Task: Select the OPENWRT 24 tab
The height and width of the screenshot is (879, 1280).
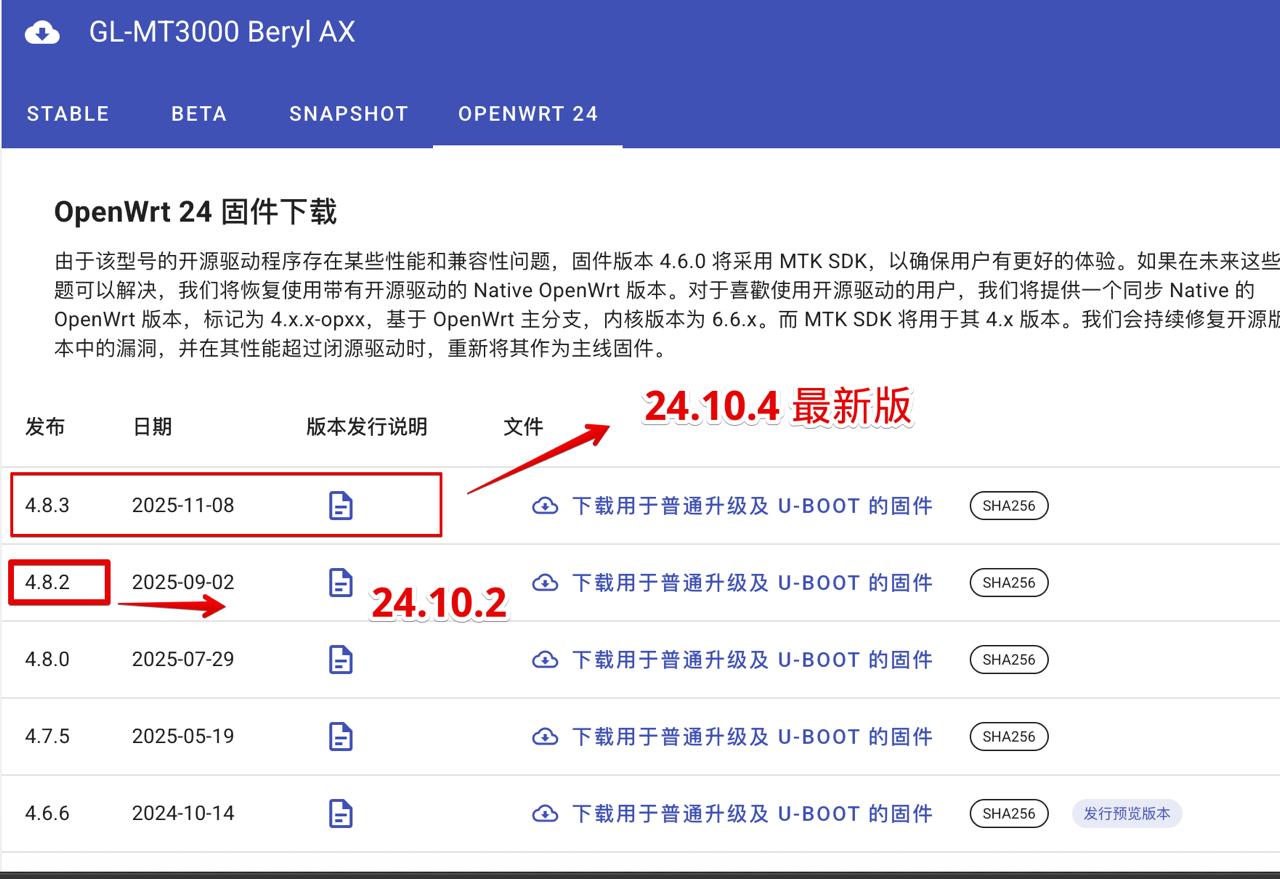Action: pos(528,114)
